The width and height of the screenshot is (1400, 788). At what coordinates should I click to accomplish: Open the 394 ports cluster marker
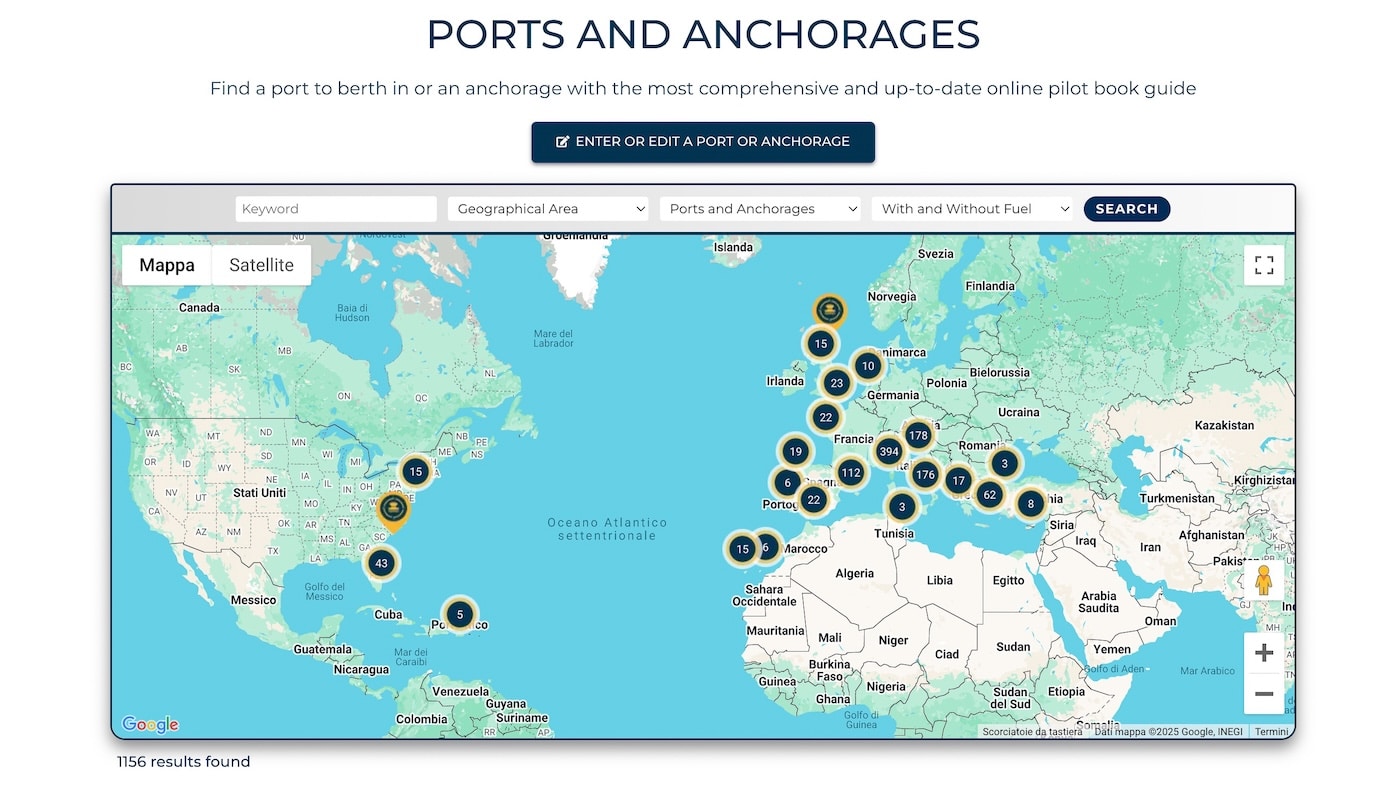coord(888,451)
